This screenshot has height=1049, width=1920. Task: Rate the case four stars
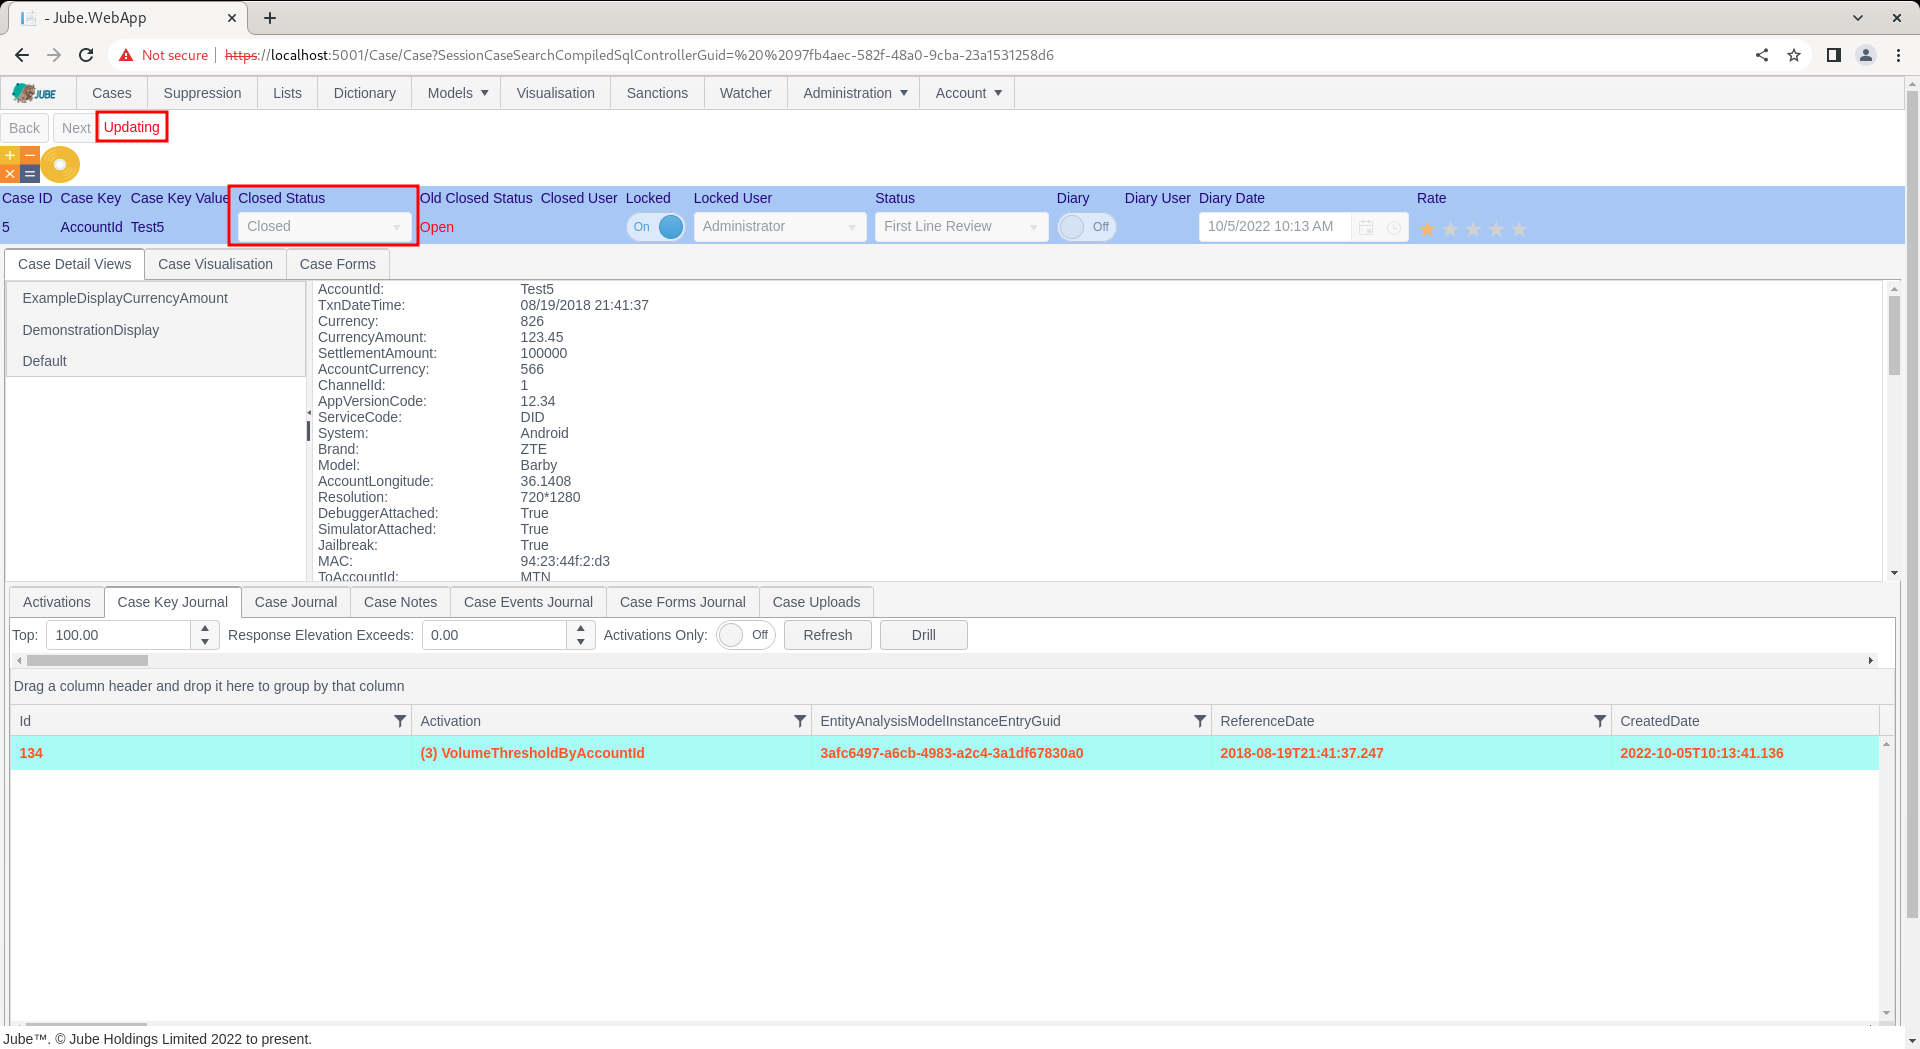click(1497, 229)
